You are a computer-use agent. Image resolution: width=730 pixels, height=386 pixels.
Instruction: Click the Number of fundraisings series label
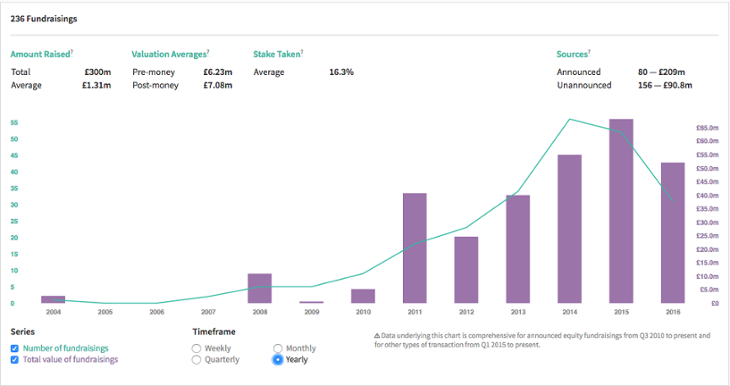66,348
